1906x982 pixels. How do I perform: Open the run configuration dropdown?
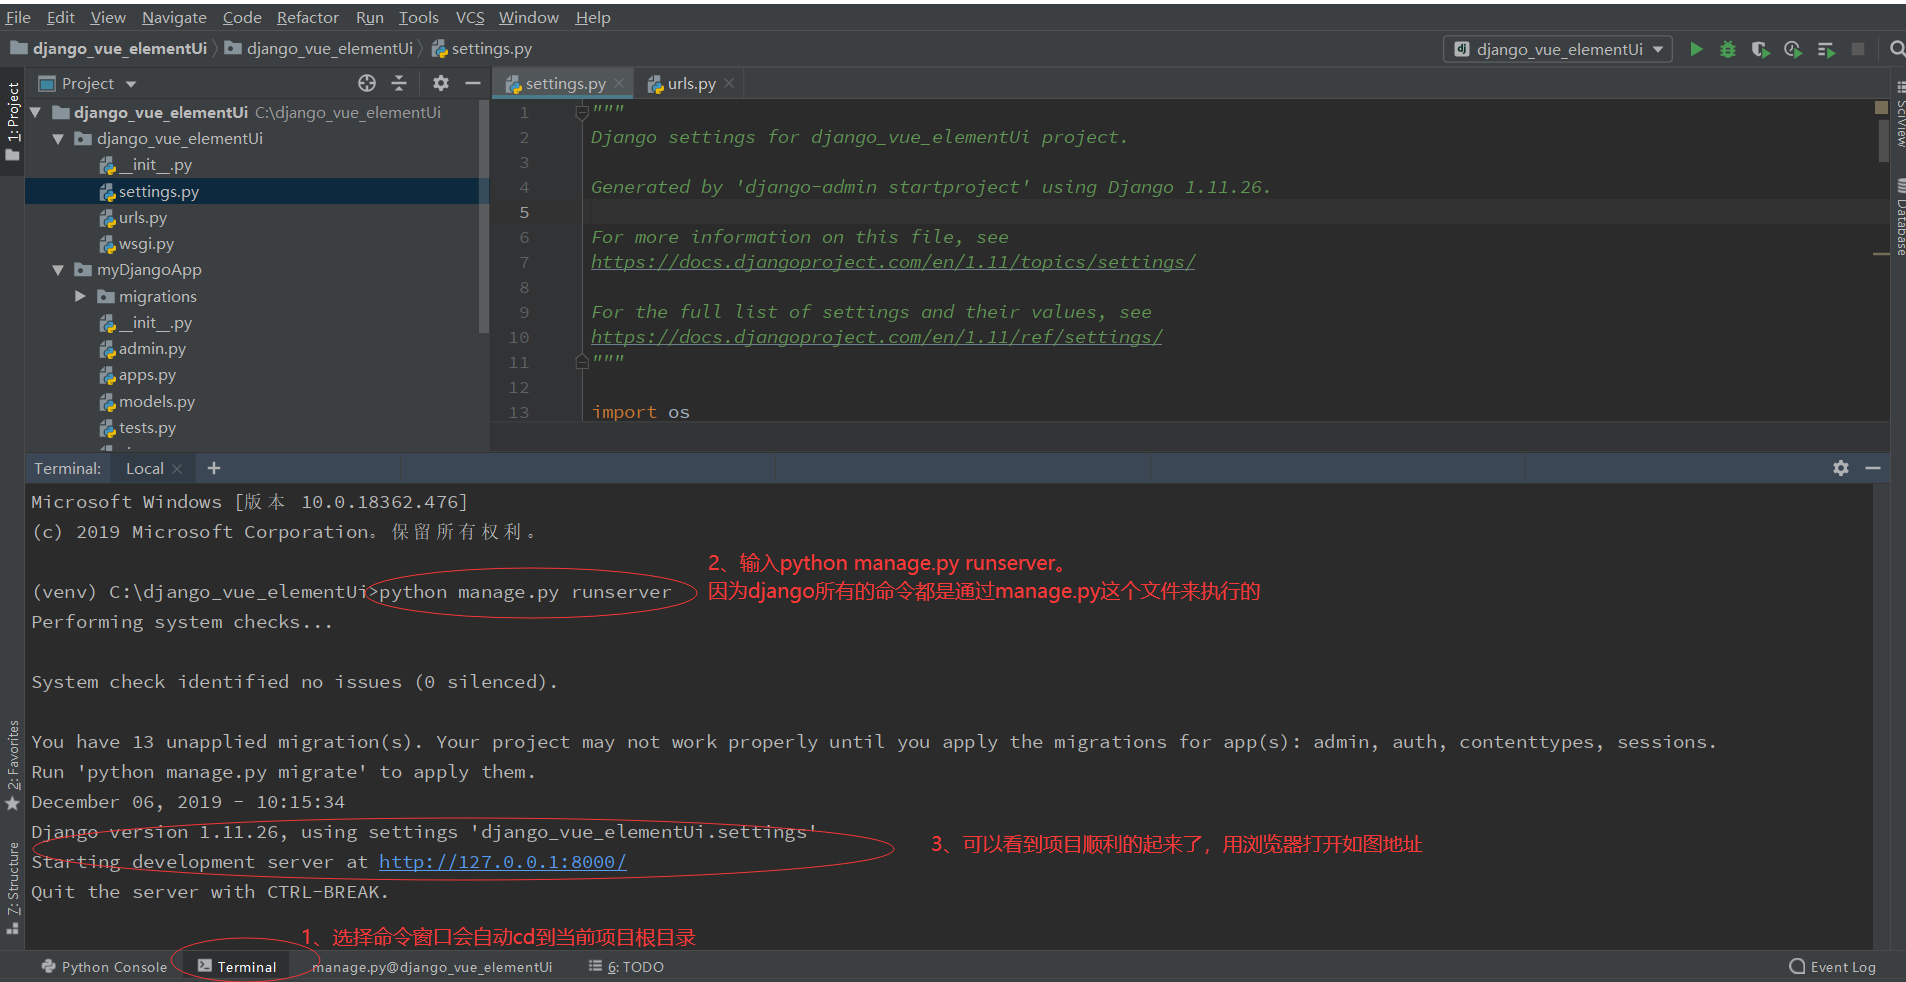[1558, 49]
